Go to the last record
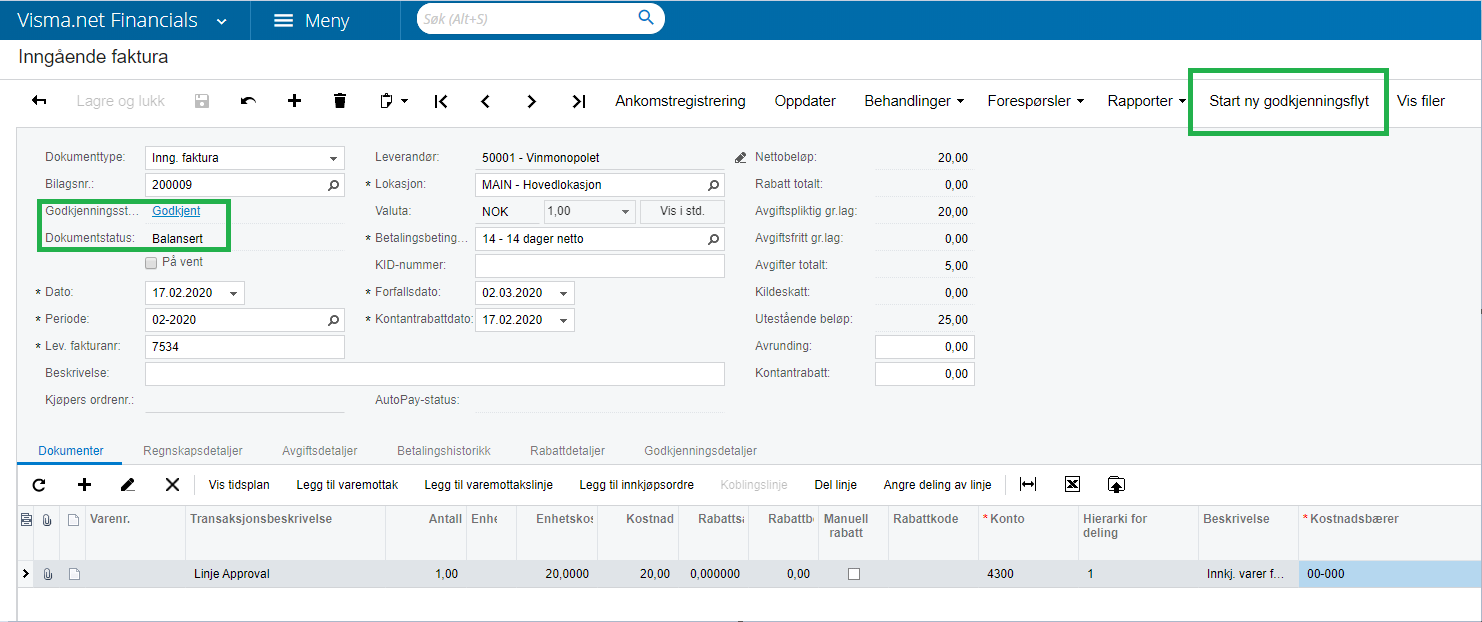 point(579,101)
